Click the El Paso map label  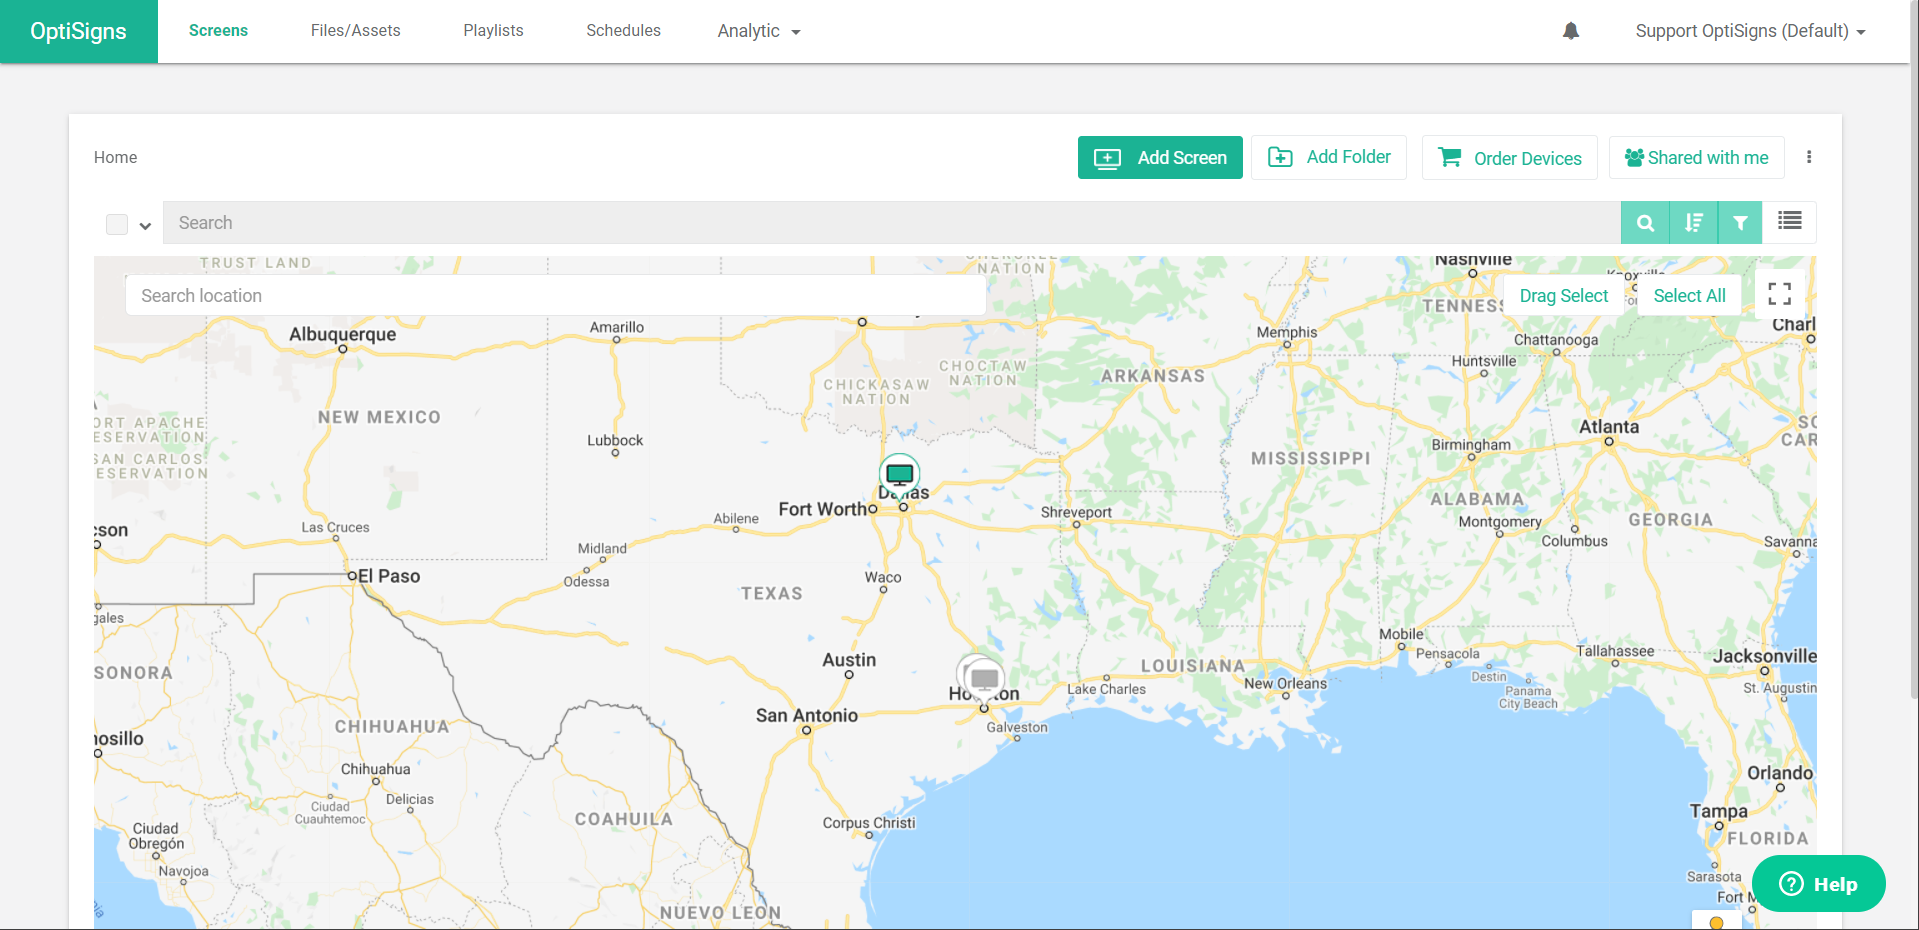pos(389,576)
